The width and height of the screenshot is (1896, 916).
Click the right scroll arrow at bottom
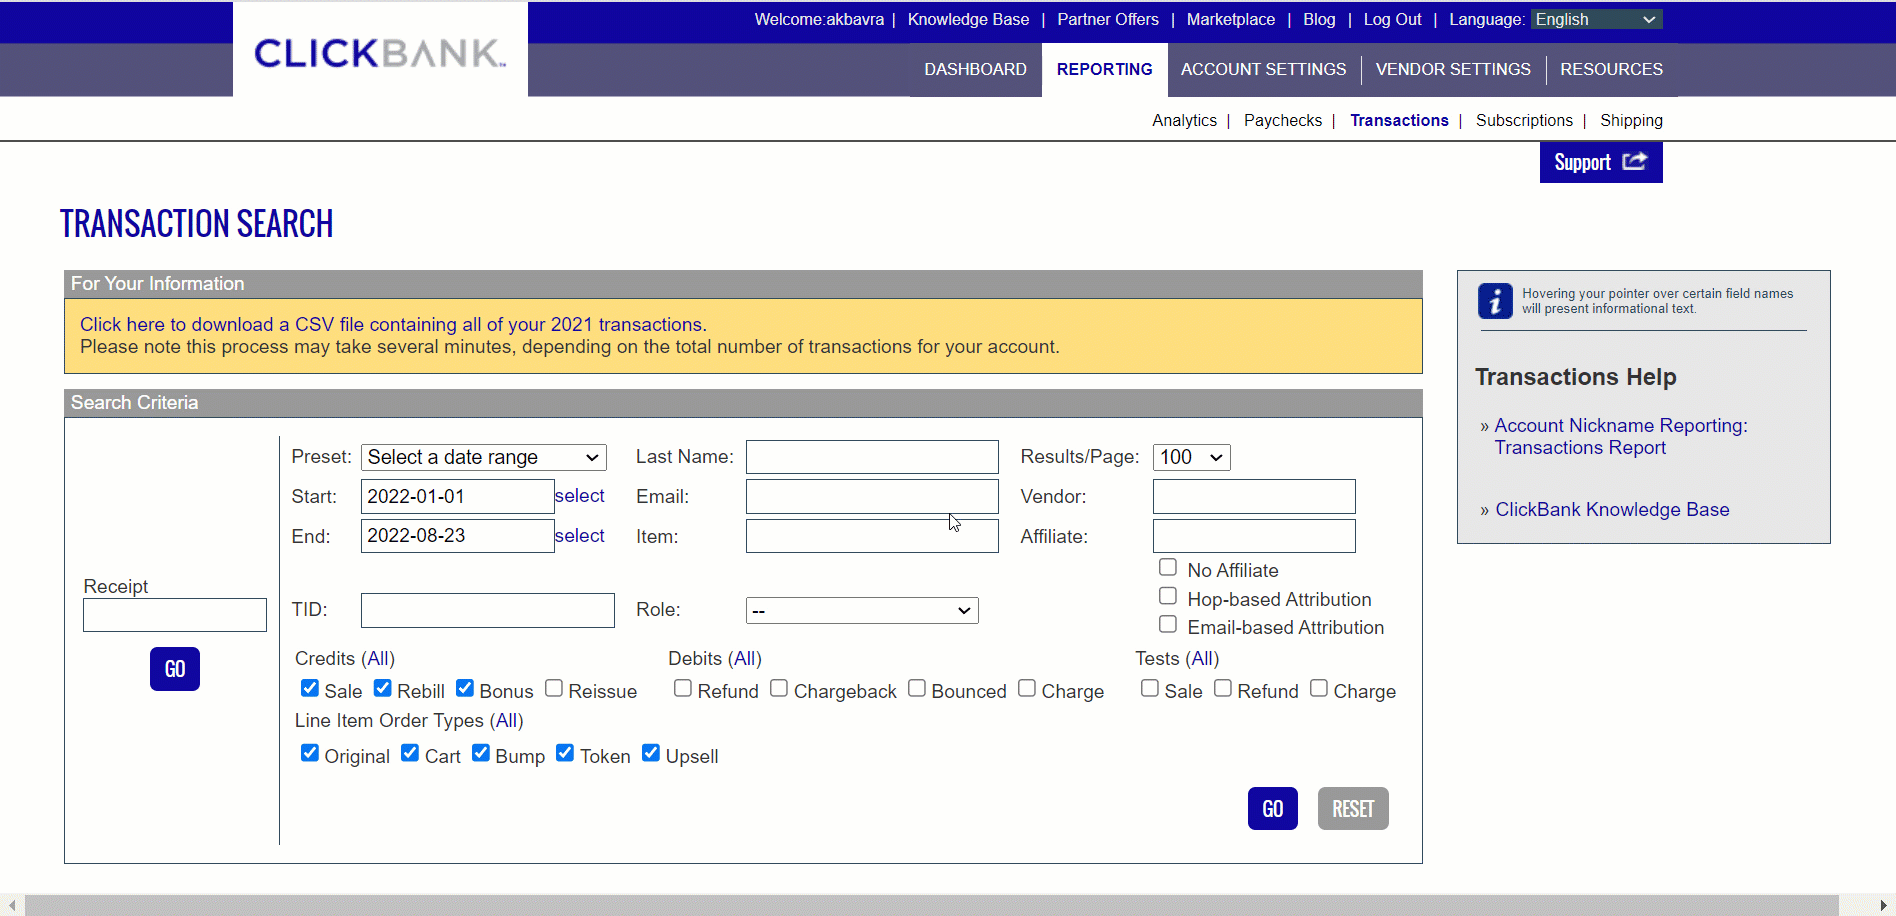[x=1883, y=905]
